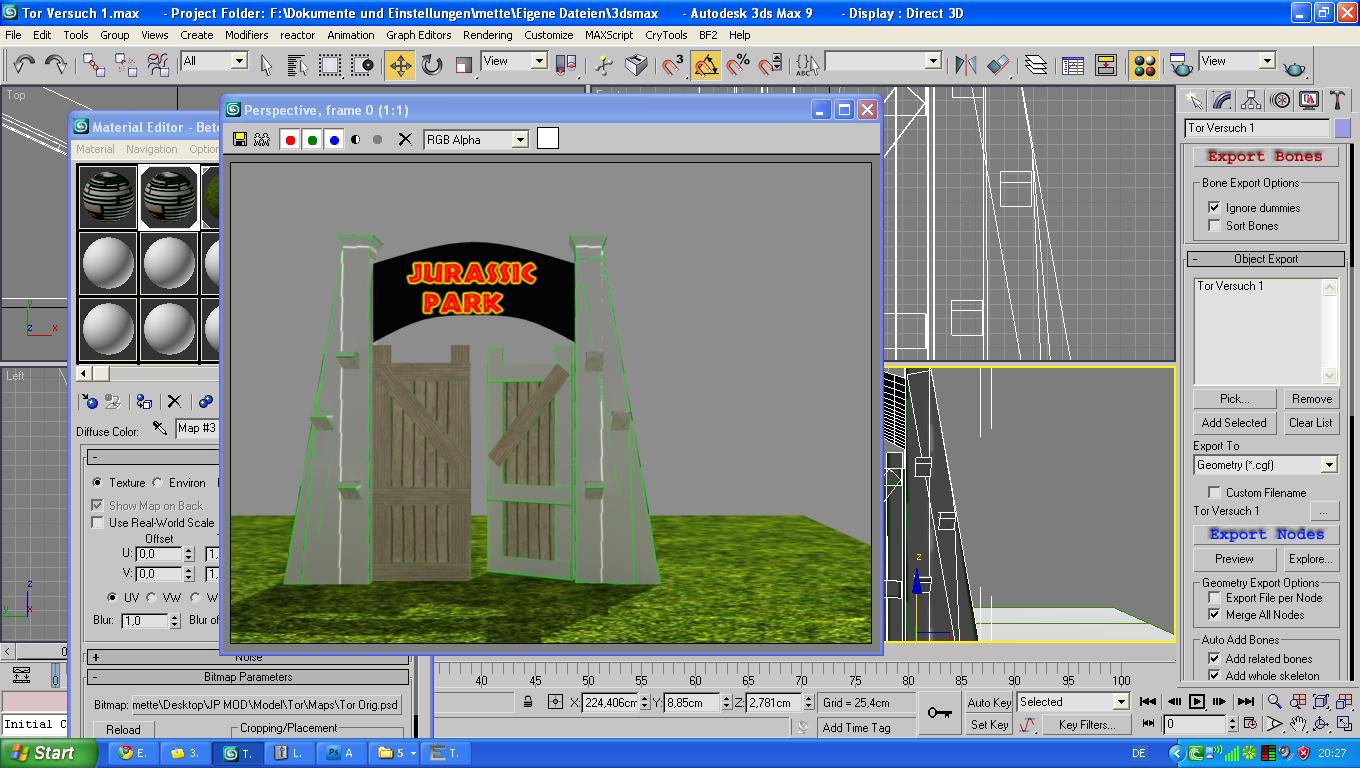Toggle the Percent Snap magnet icon
The image size is (1360, 768).
(x=738, y=65)
